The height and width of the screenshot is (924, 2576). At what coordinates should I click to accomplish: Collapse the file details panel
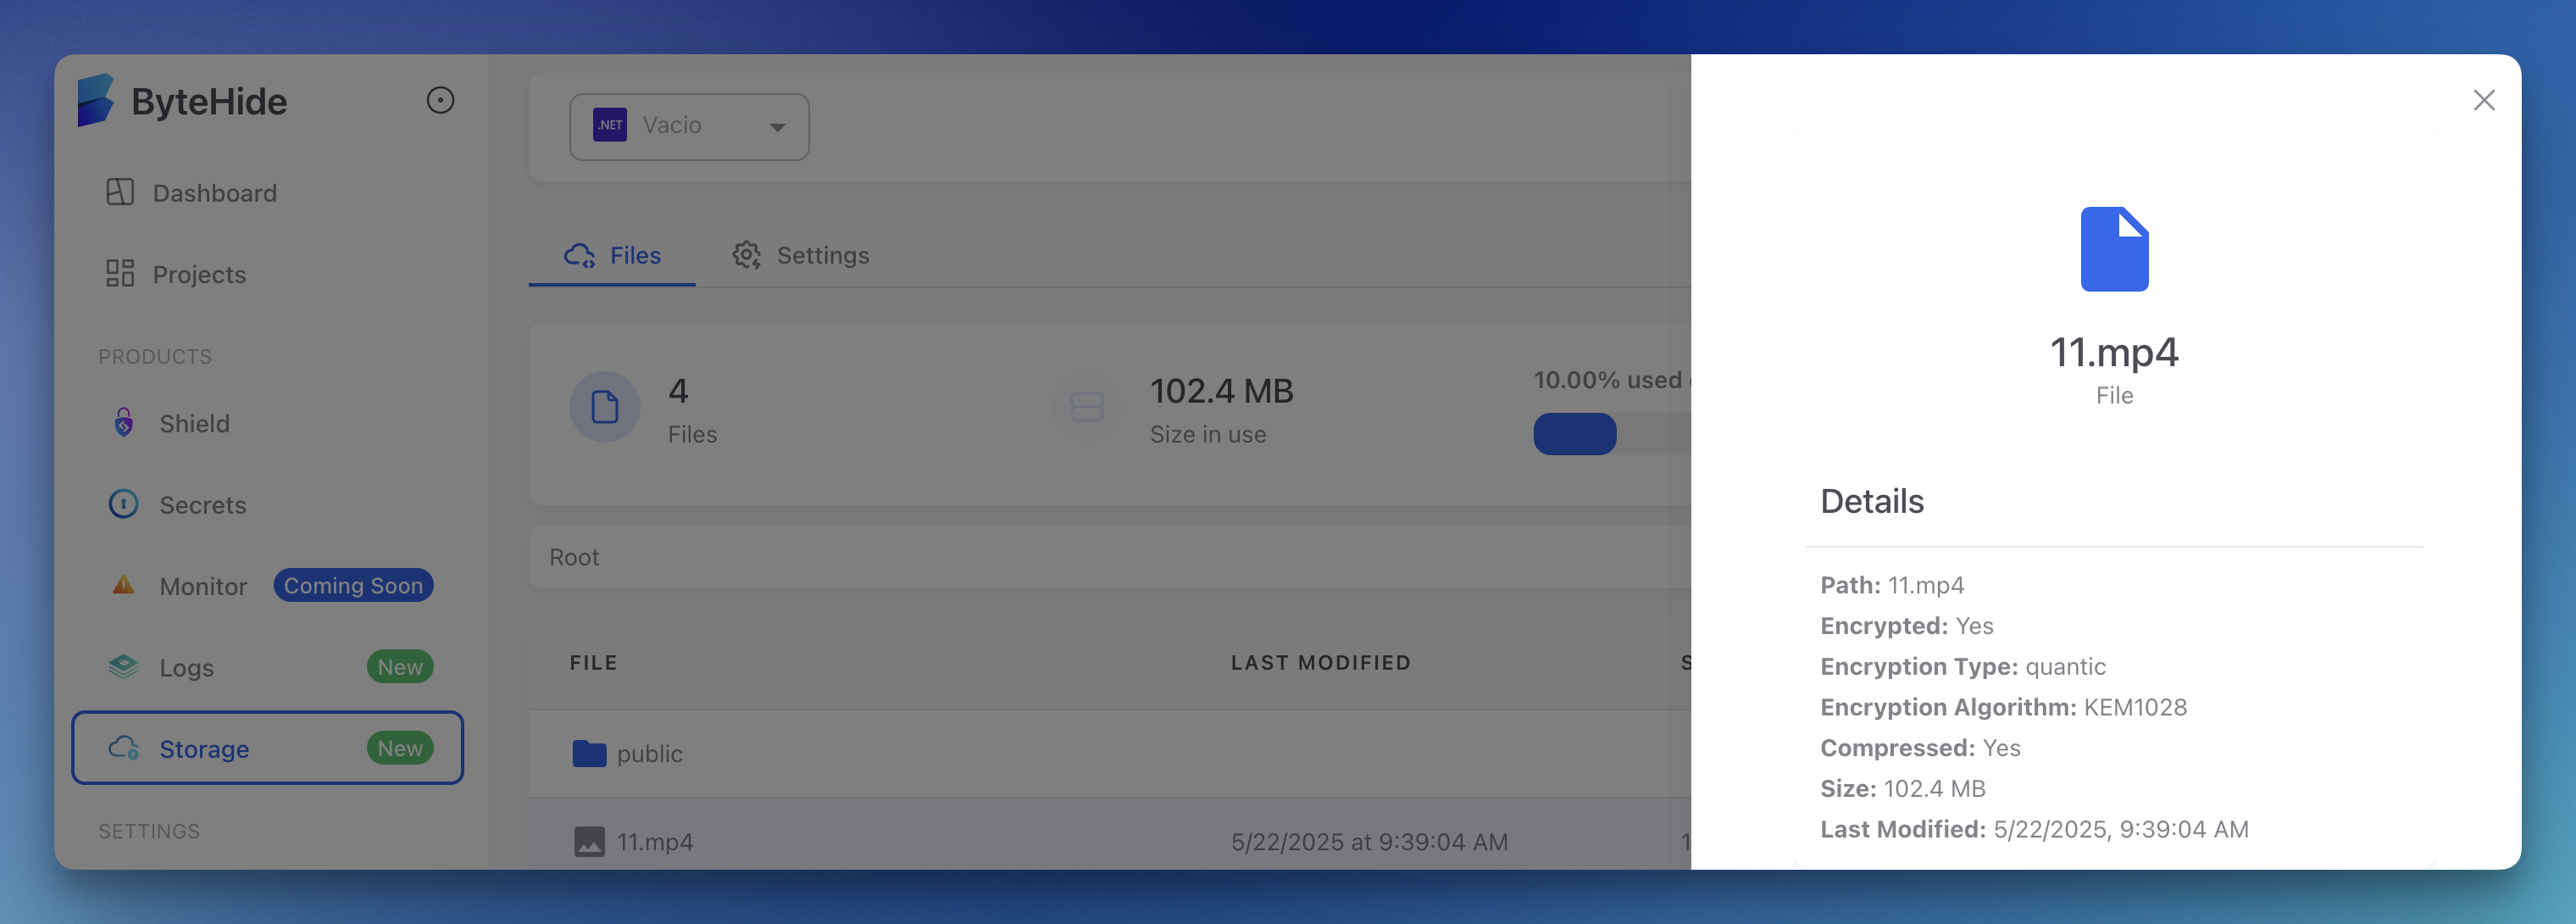coord(2484,100)
